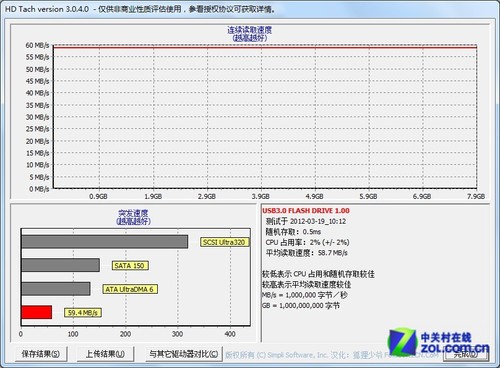Click the red sequential read speed line
The height and width of the screenshot is (368, 500).
click(x=265, y=47)
